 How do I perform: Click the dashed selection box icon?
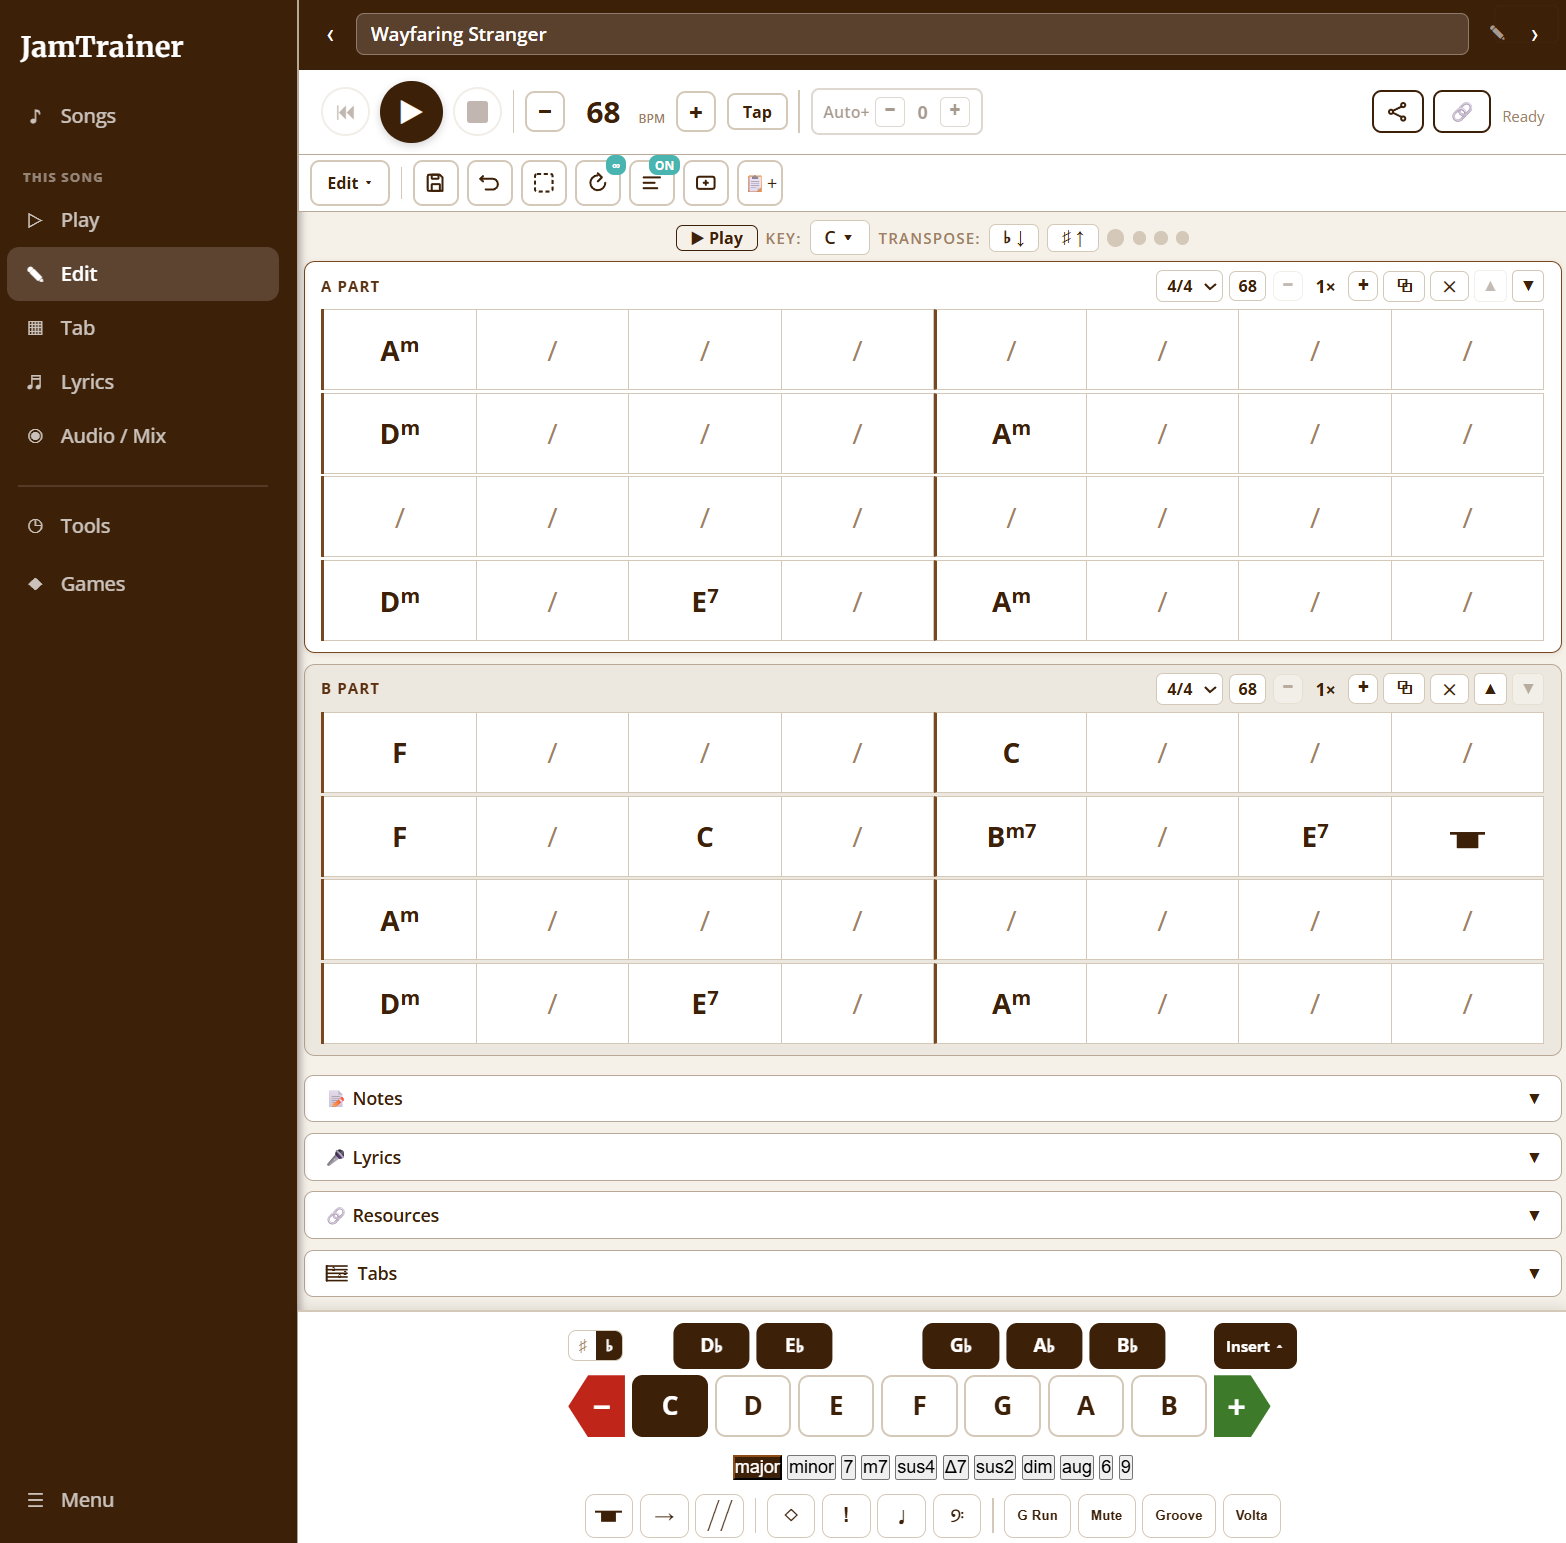point(543,183)
